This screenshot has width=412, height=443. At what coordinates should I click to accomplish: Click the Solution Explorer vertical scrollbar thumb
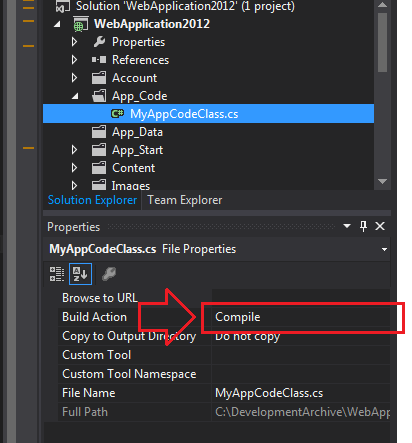tap(382, 42)
